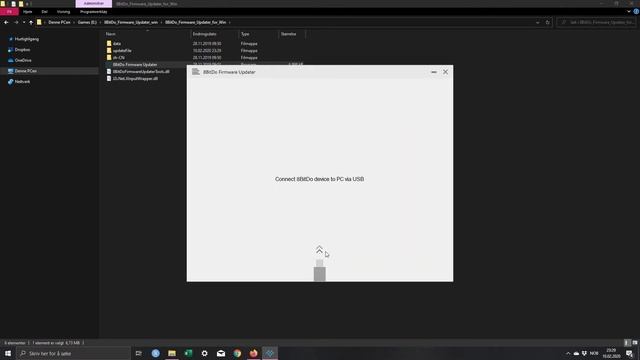Image resolution: width=640 pixels, height=360 pixels.
Task: Select Dropbox in navigation pane
Action: click(x=22, y=50)
